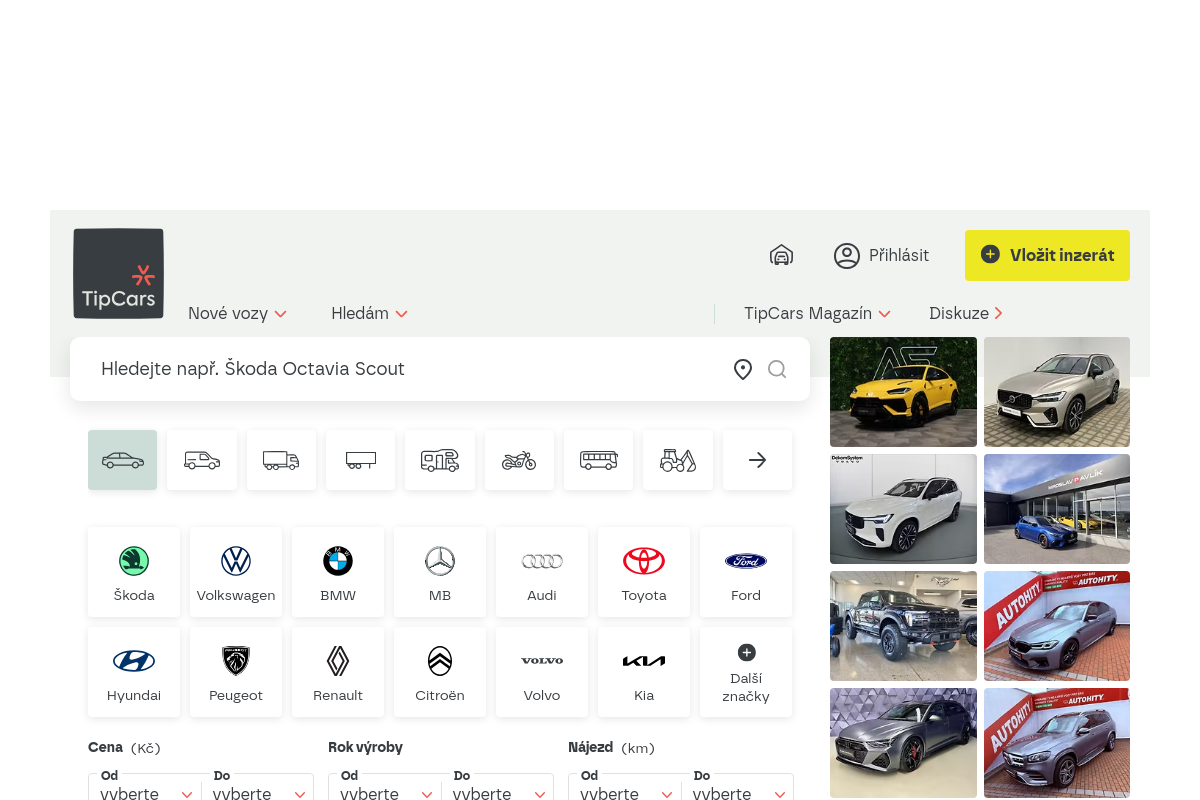Open the Rok výroby Do selector

click(x=499, y=792)
